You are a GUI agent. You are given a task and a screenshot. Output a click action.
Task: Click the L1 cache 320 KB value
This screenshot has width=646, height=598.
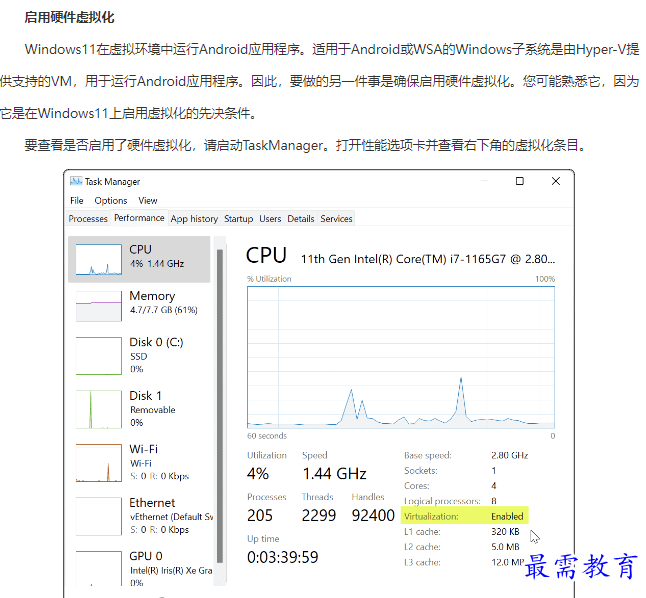[x=505, y=532]
